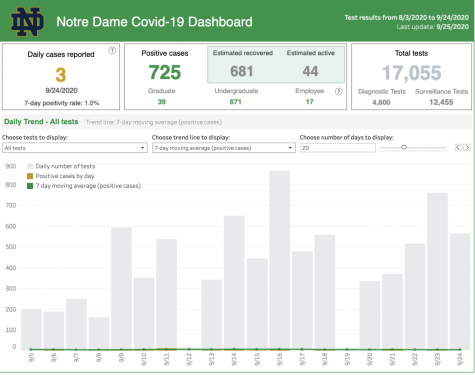Click the 9/5 daily tests bar
Screen dimensions: 475x375
(31, 329)
